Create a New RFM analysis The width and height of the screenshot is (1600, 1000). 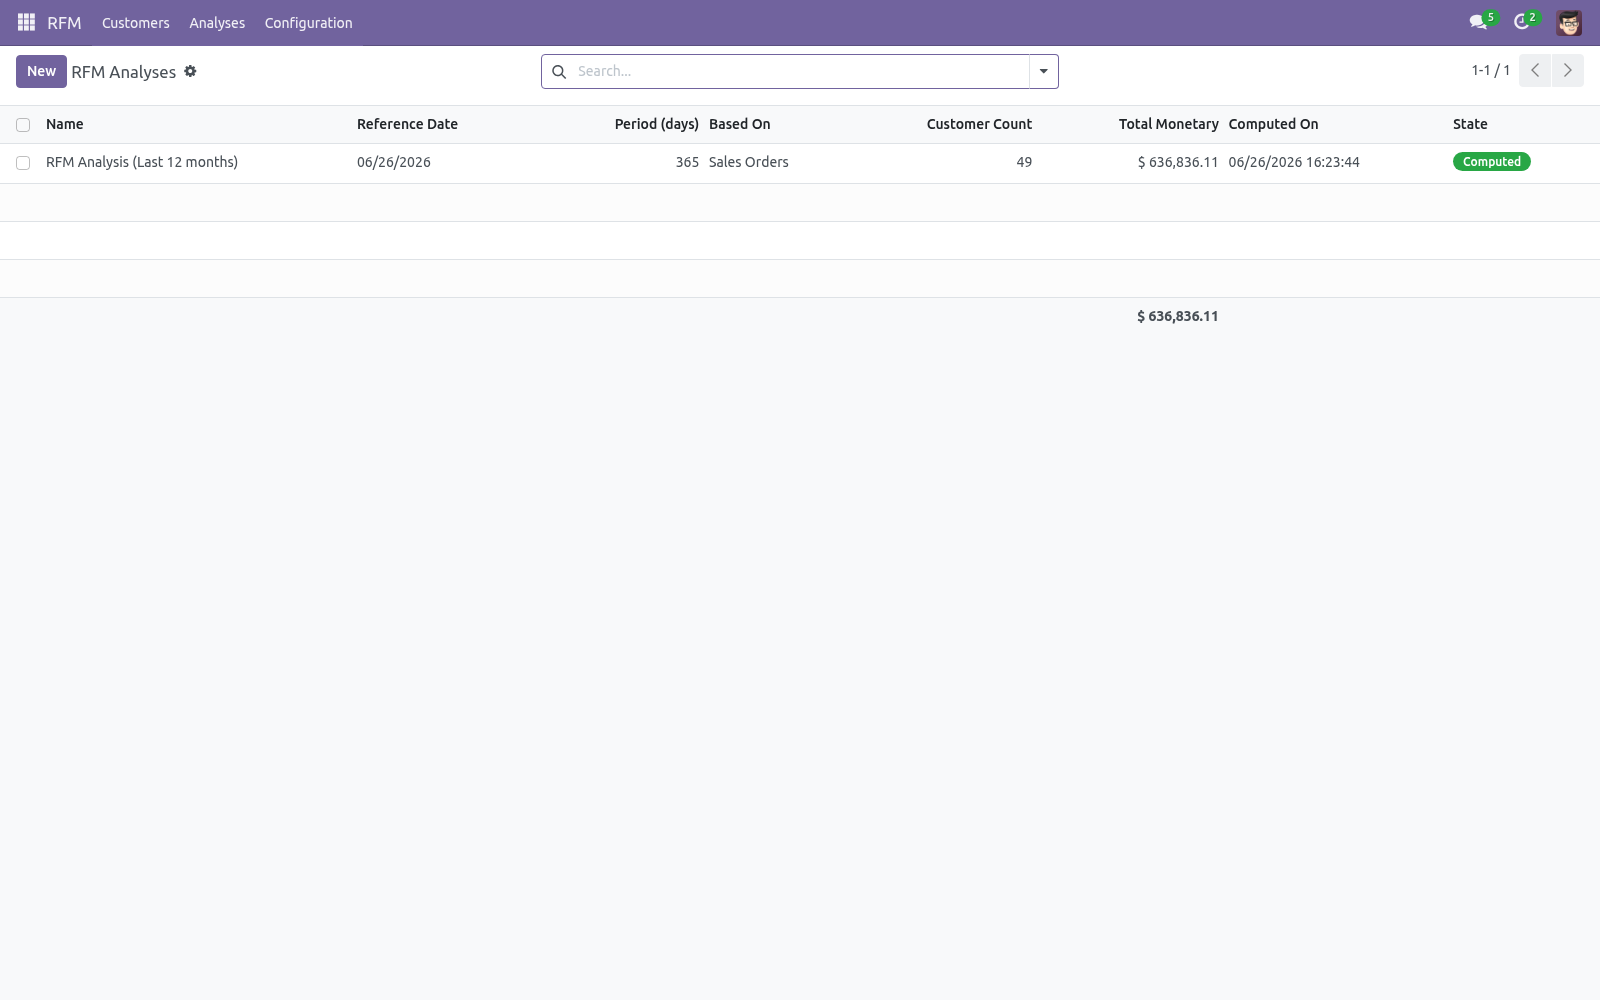(41, 71)
